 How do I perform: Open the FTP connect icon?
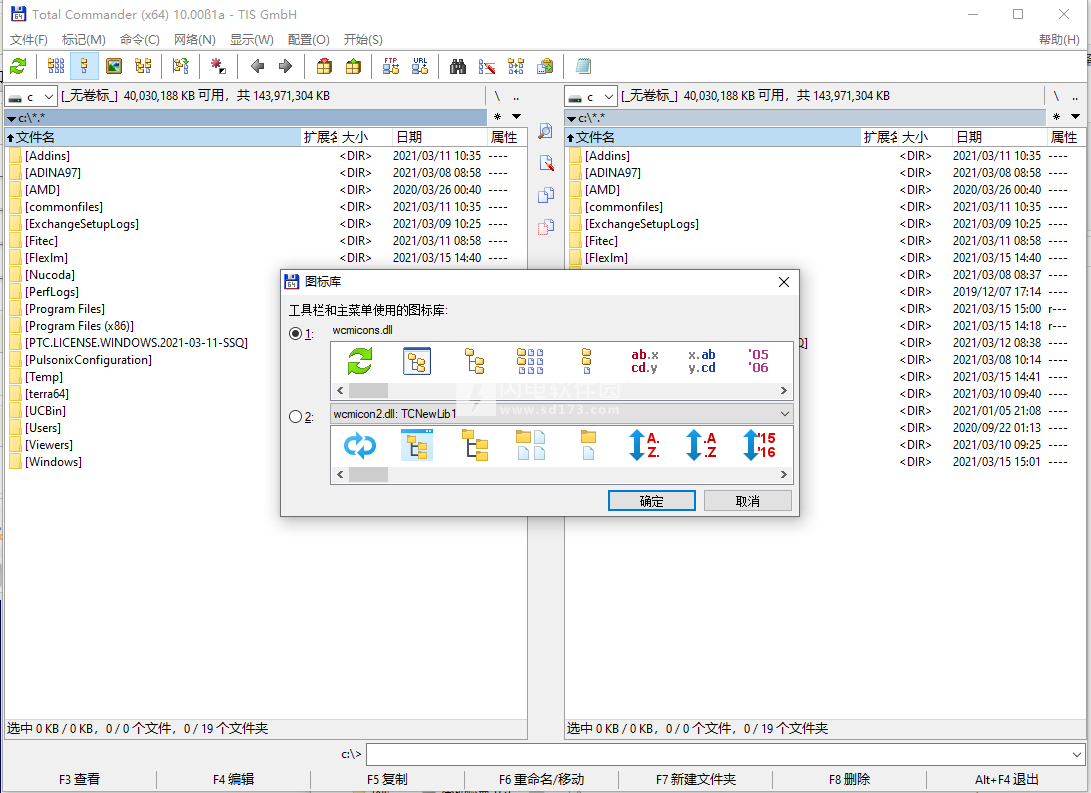click(391, 66)
